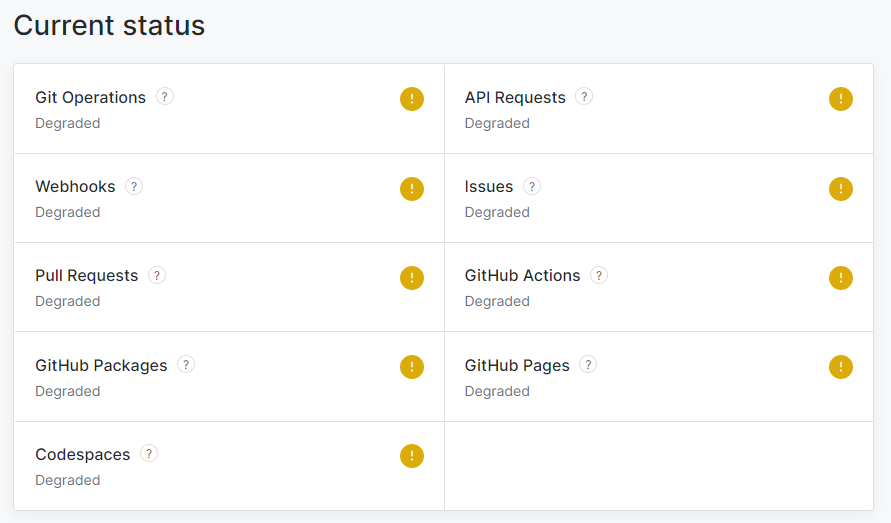Click Degraded status under Issues
Screen dimensions: 891x523
click(497, 212)
